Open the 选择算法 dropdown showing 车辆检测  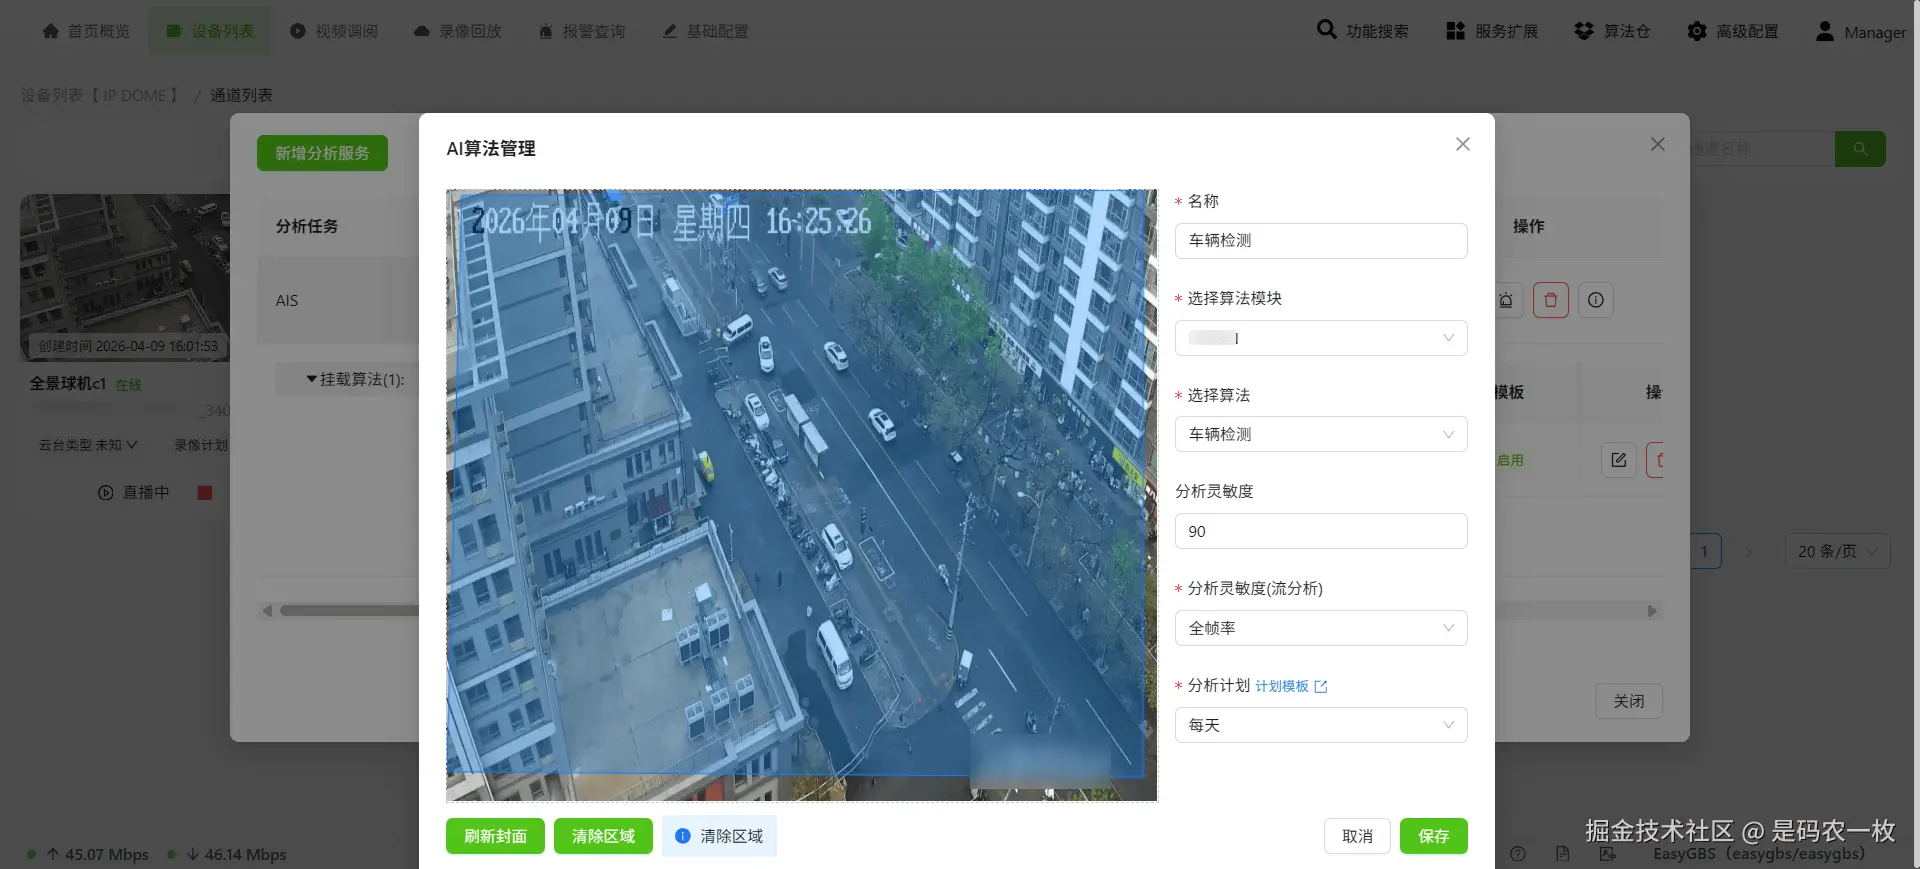(1321, 434)
